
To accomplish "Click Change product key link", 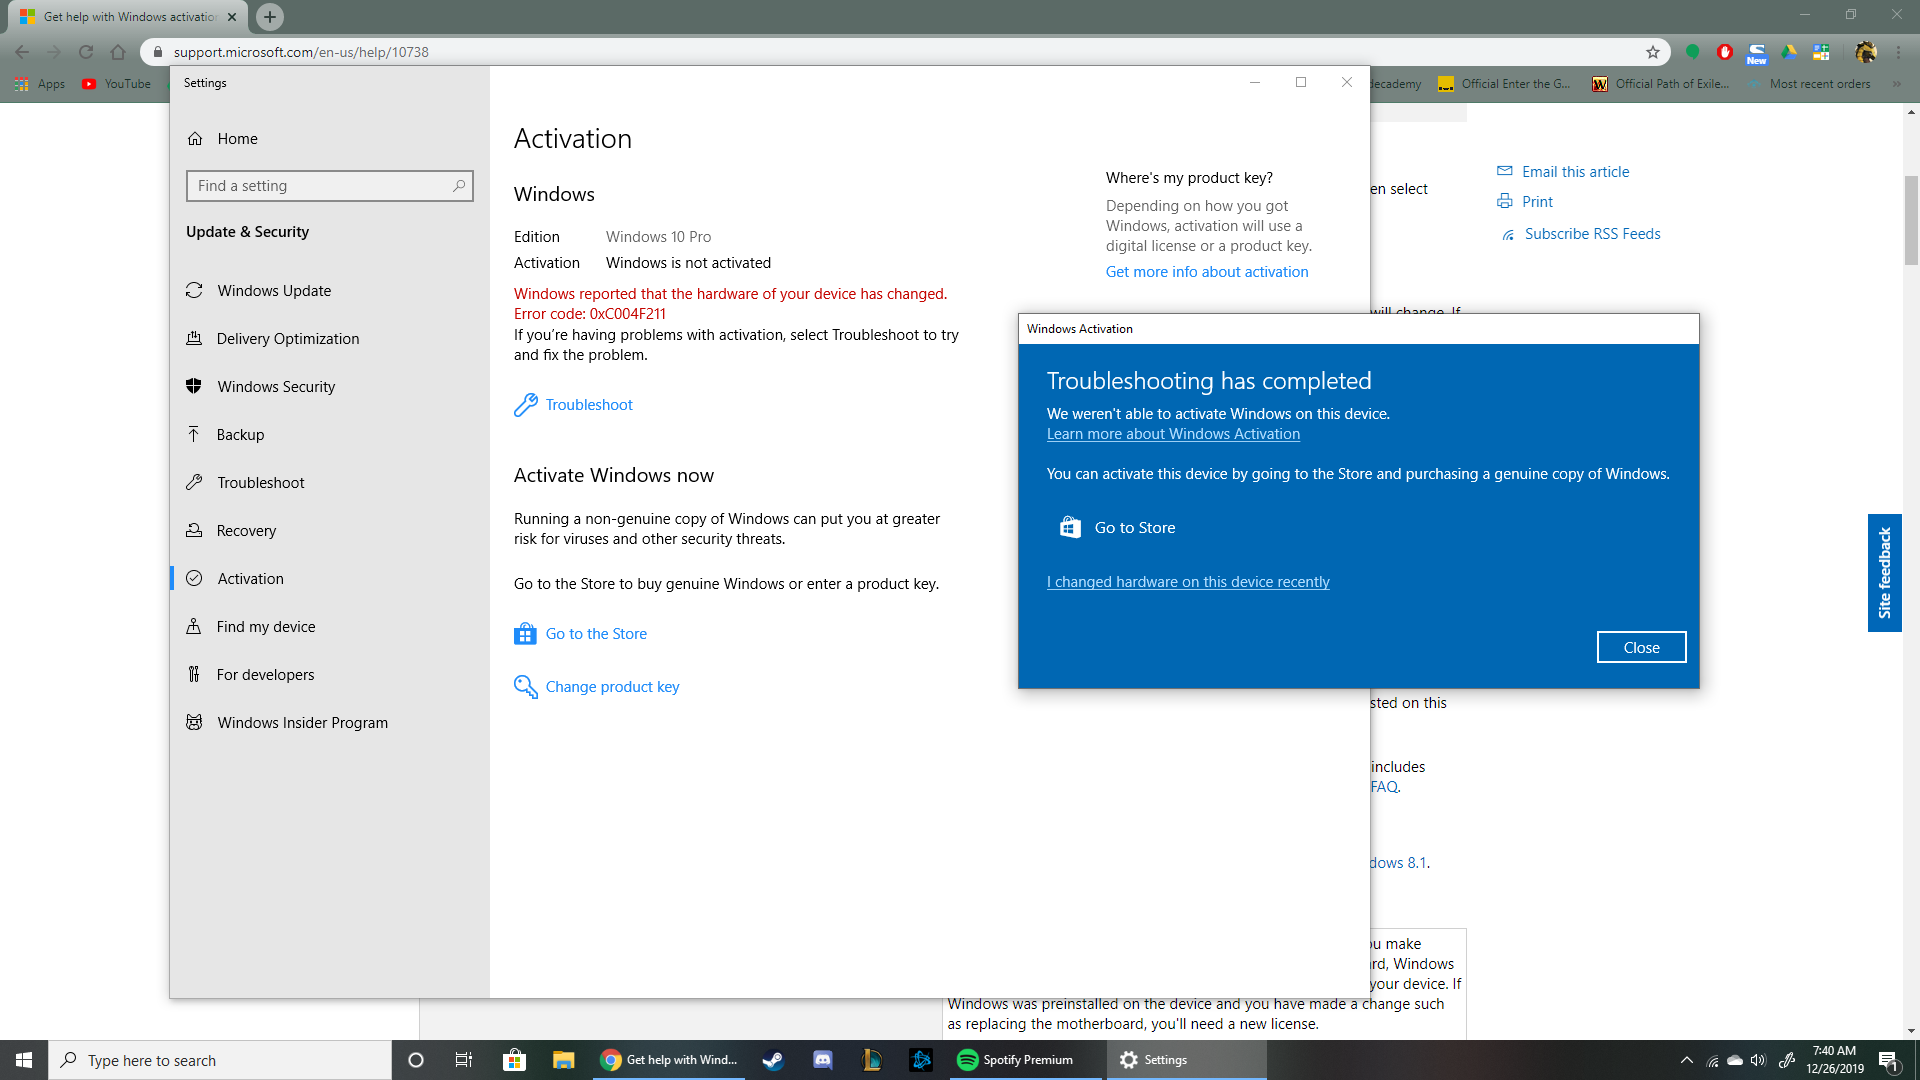I will [597, 687].
